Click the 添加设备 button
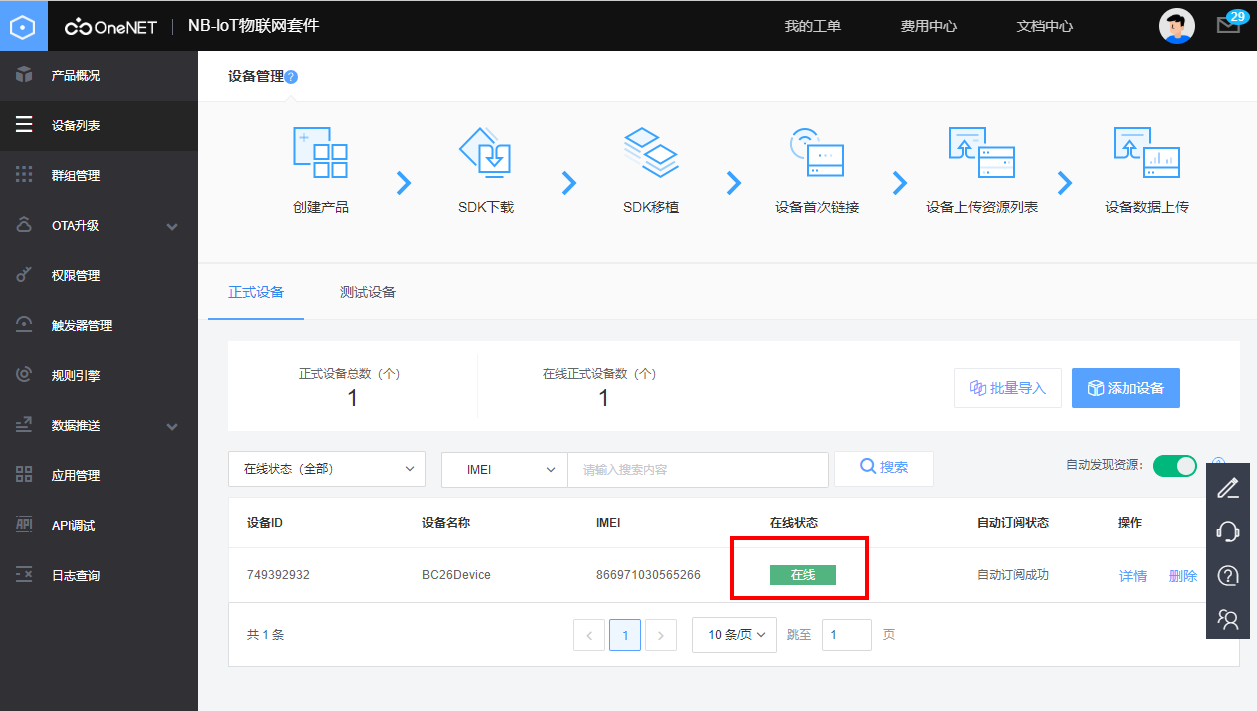The image size is (1257, 711). coord(1126,387)
